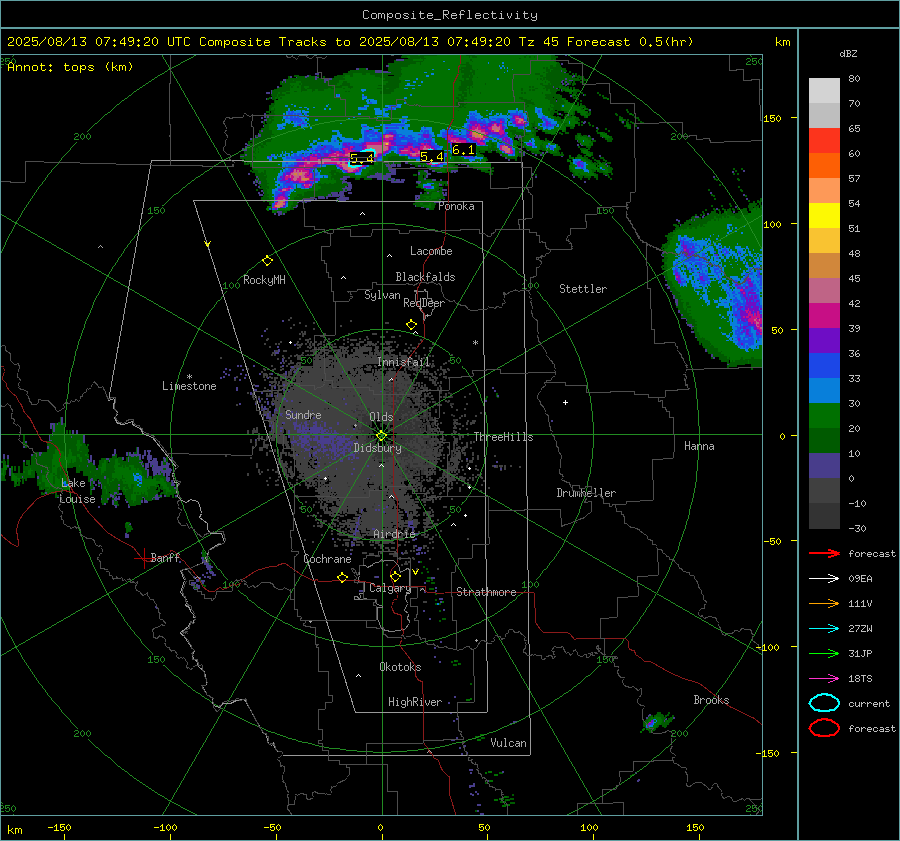Viewport: 900px width, 841px height.
Task: Click the red cross marker at Banff
Action: click(143, 558)
